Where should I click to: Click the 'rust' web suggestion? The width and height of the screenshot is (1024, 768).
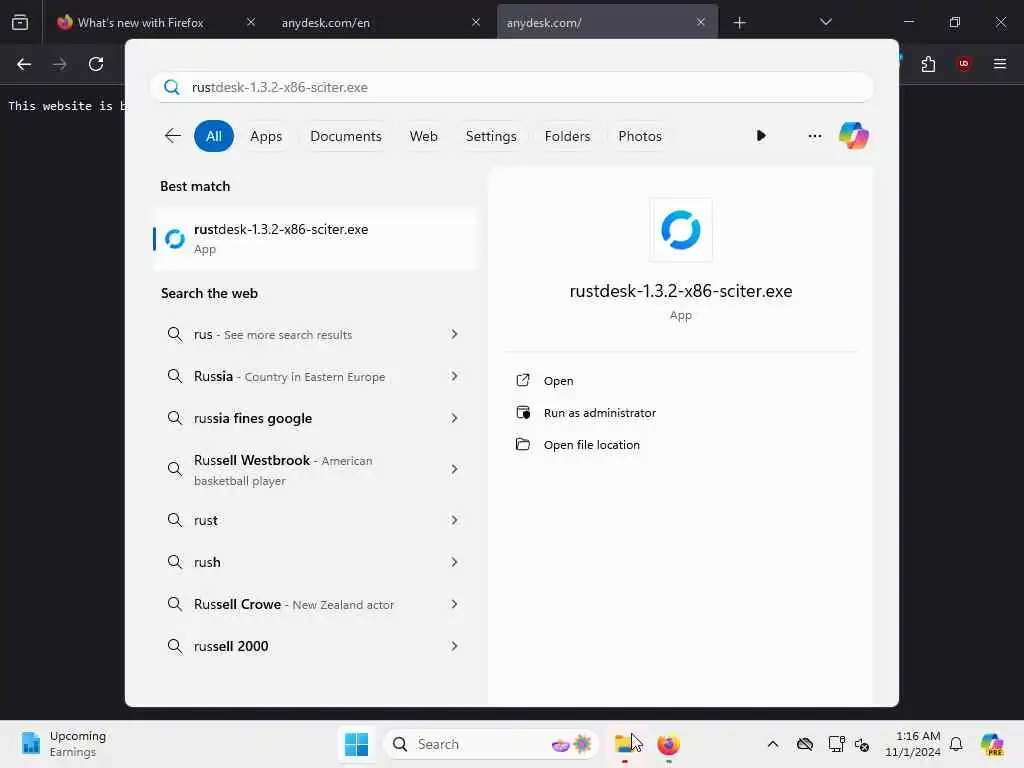point(313,520)
